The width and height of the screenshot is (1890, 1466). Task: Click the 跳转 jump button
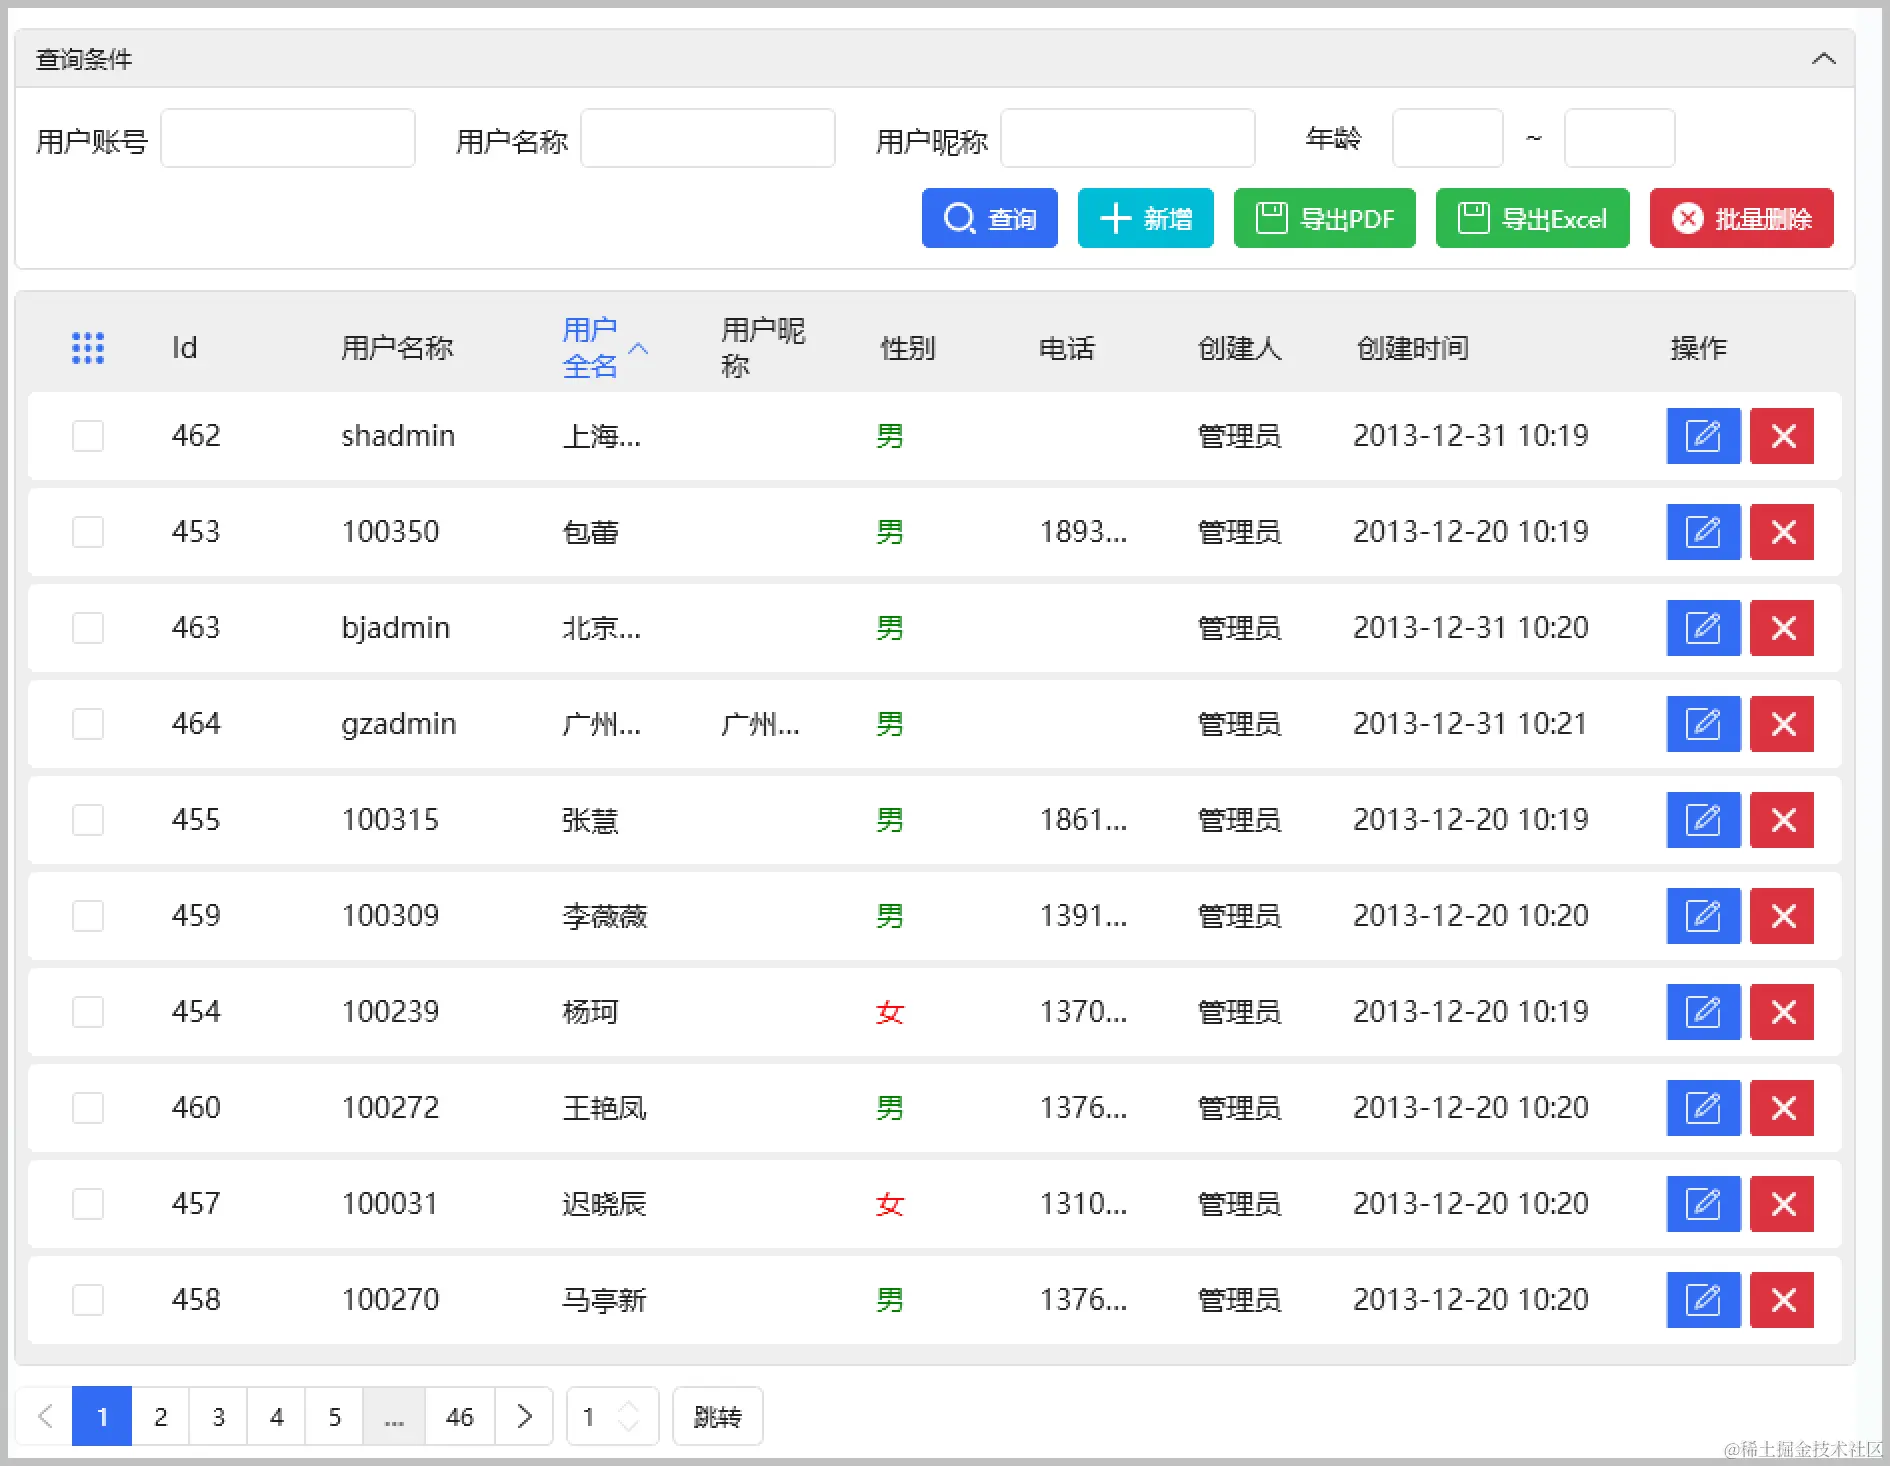point(717,1416)
